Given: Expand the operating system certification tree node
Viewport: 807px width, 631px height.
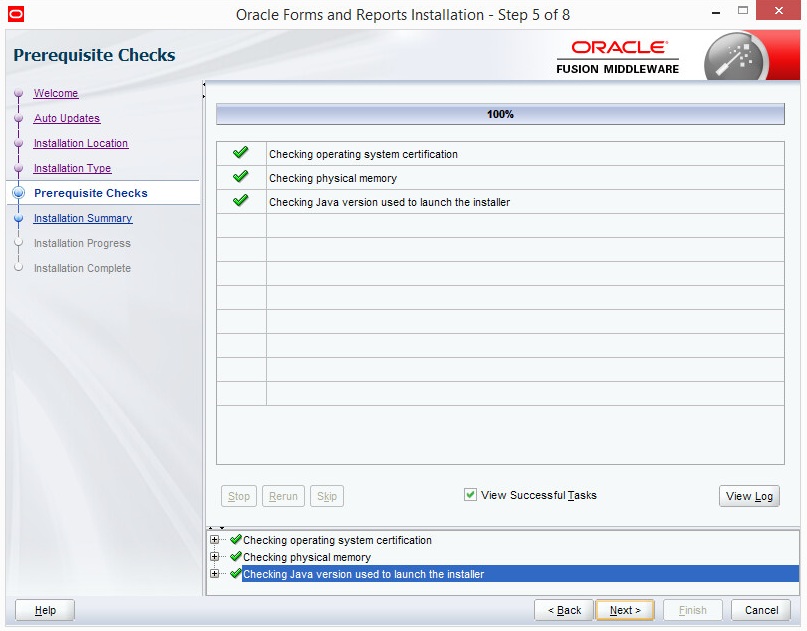Looking at the screenshot, I should click(x=215, y=540).
